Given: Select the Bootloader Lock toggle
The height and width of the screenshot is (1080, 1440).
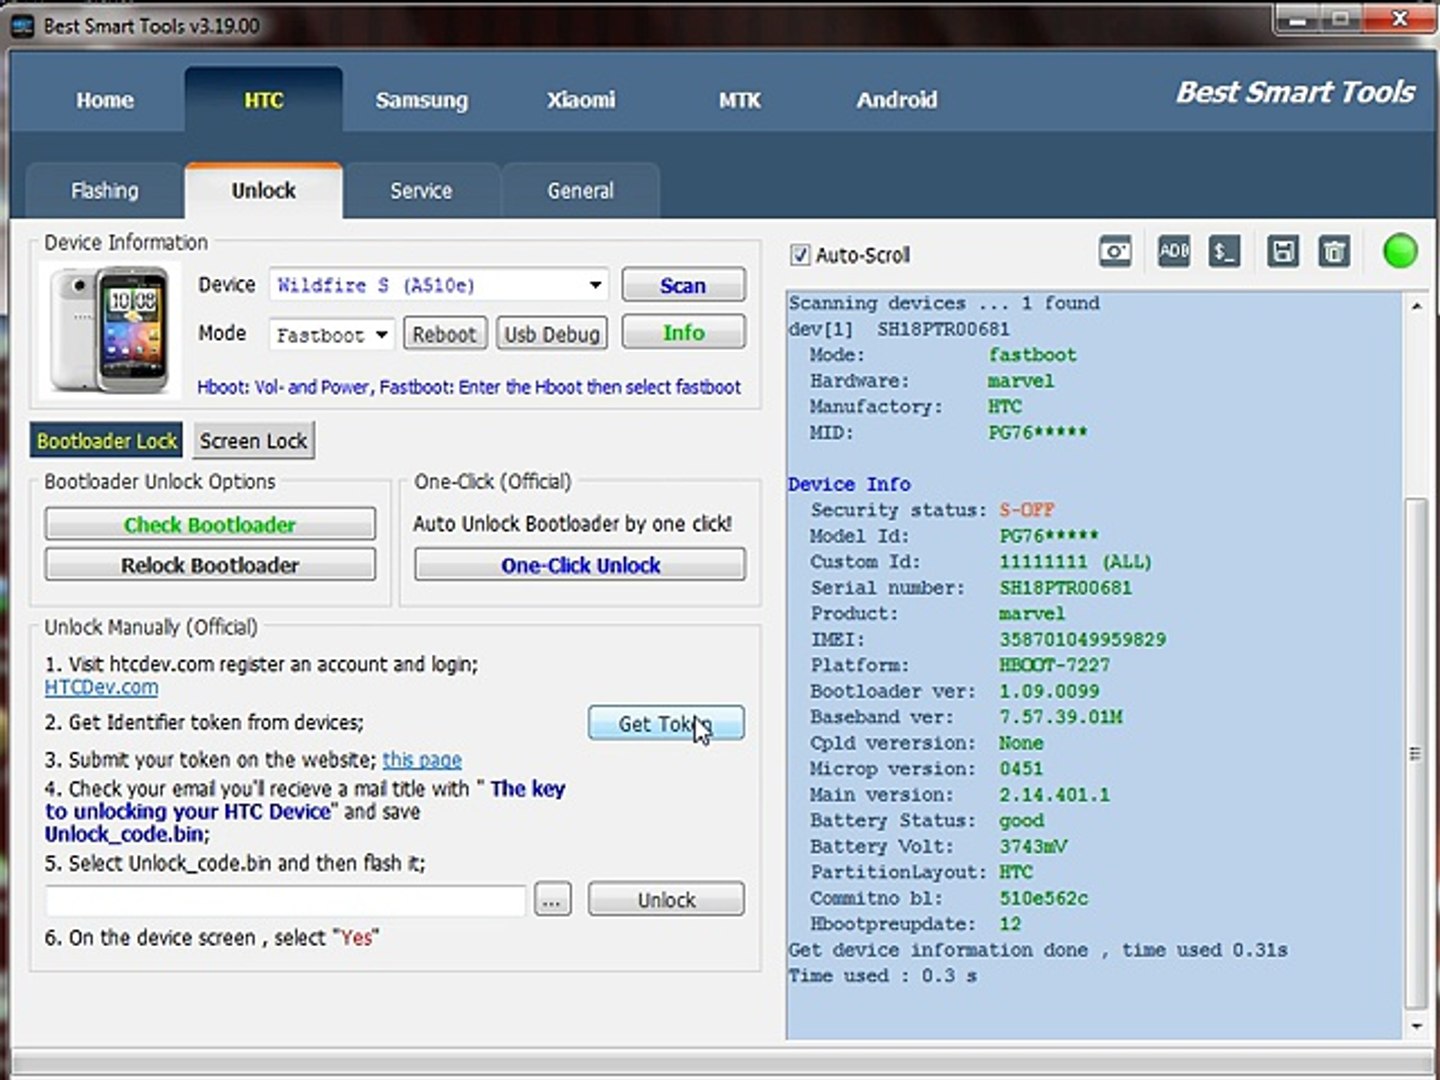Looking at the screenshot, I should coord(107,441).
